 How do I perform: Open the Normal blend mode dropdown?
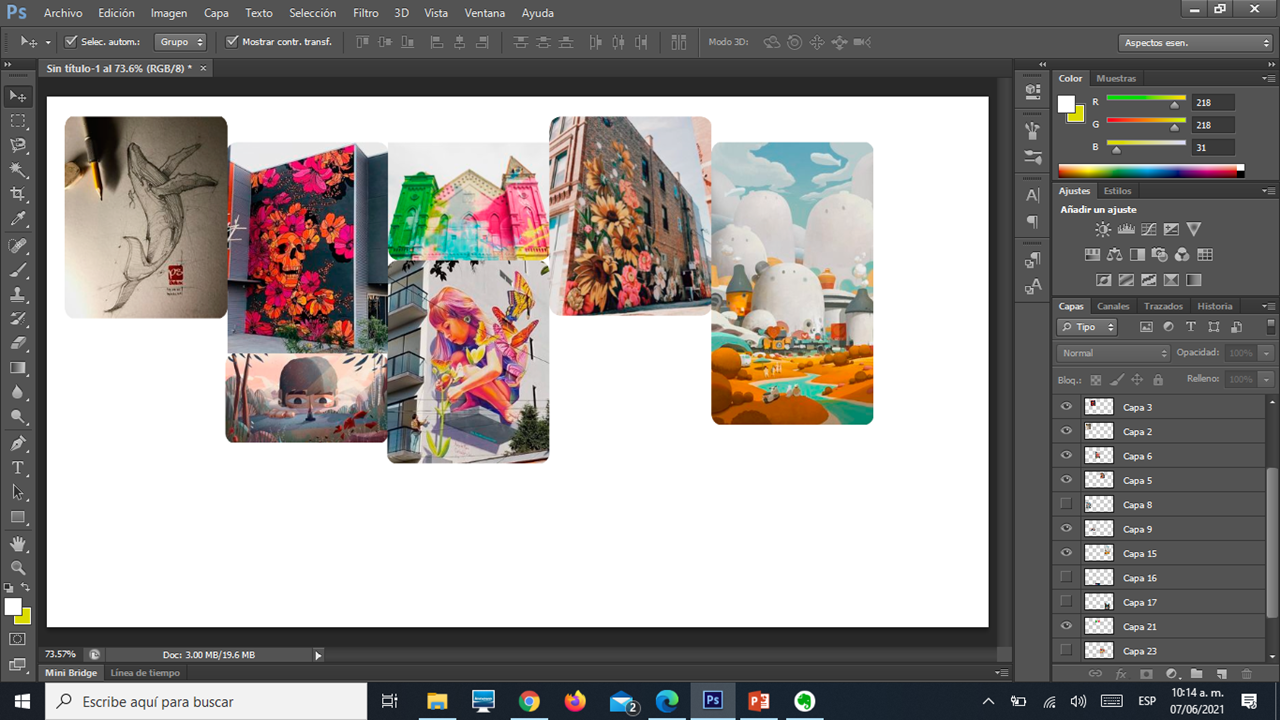tap(1113, 353)
